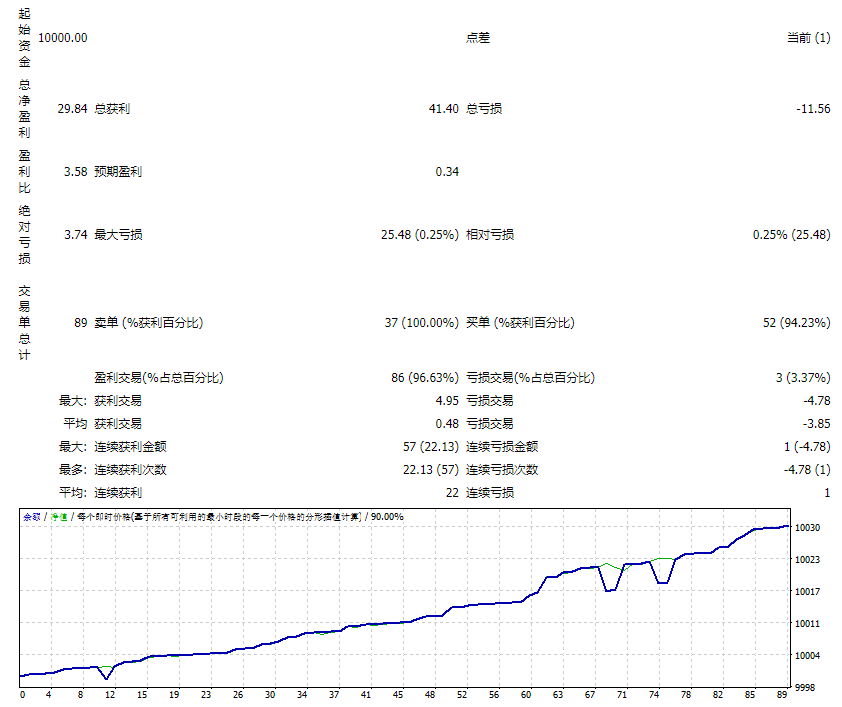Screen dimensions: 842x707
Task: Click the 当前 (1) spread value
Action: (809, 38)
